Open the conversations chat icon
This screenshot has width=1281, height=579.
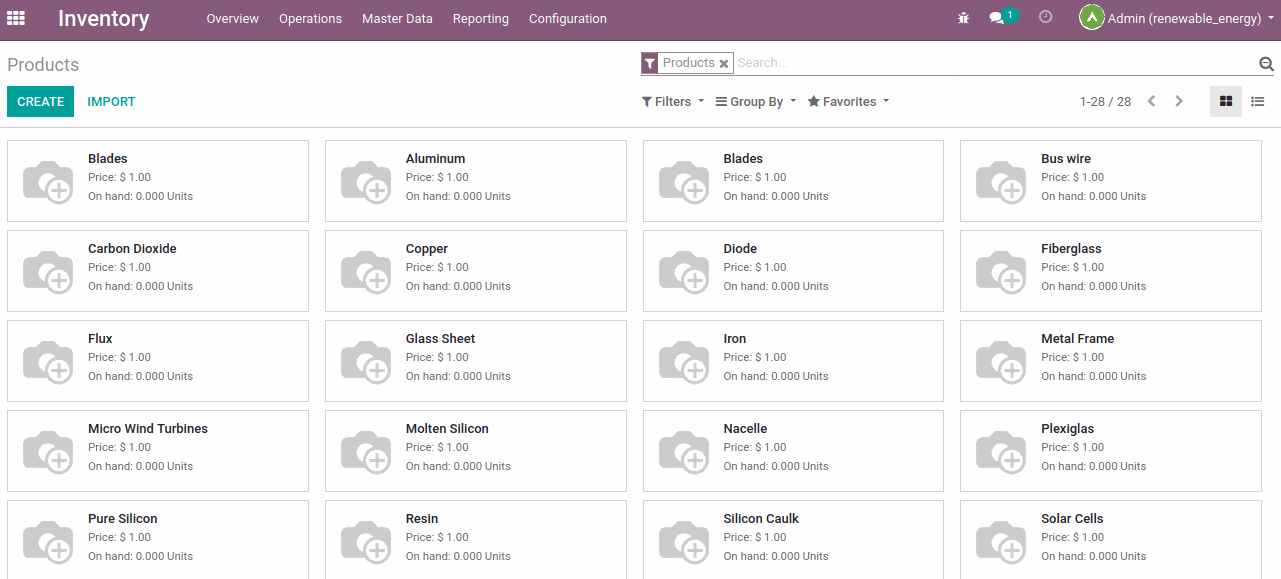tap(996, 18)
